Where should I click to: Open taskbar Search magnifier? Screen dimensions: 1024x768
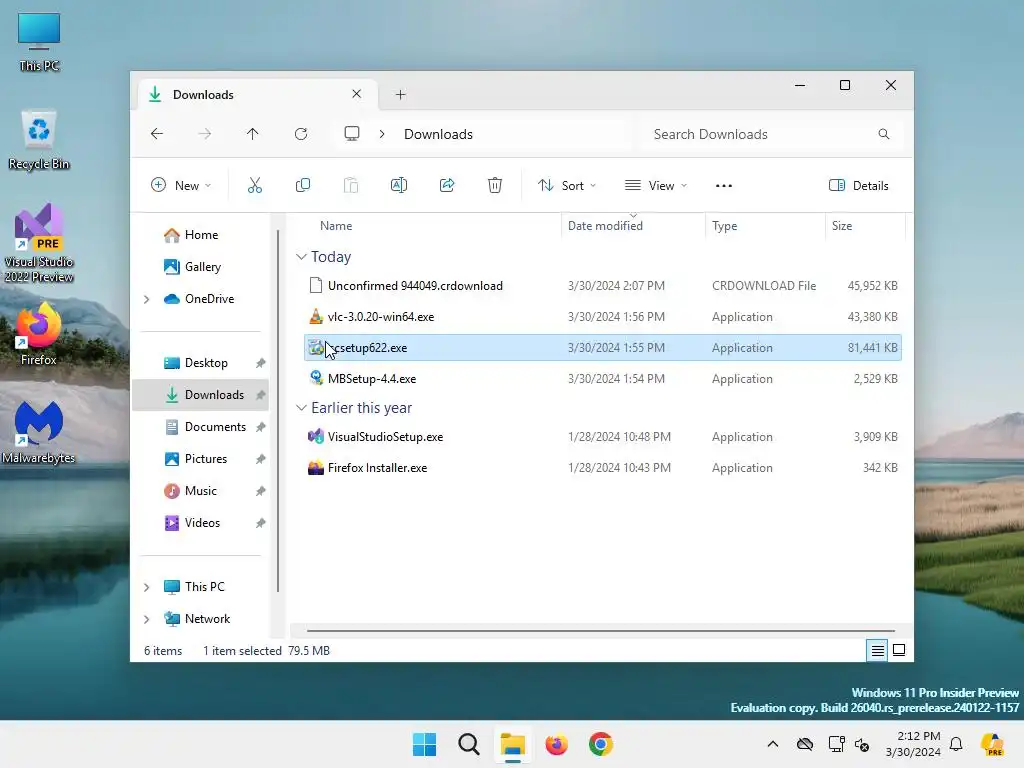coord(468,744)
